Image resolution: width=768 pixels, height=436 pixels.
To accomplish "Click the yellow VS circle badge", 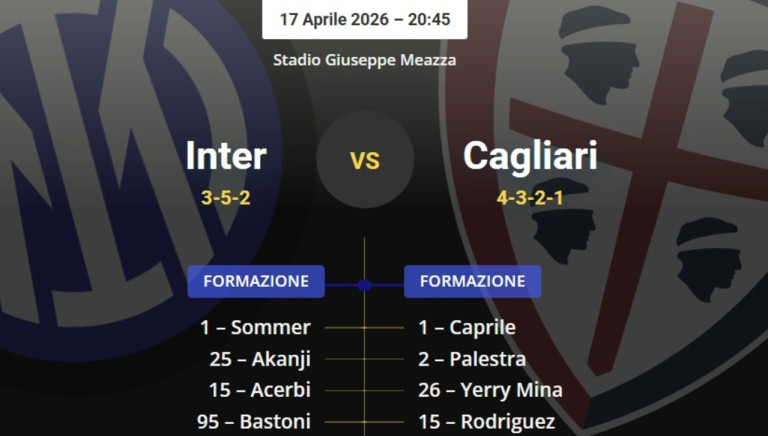I will (x=365, y=159).
